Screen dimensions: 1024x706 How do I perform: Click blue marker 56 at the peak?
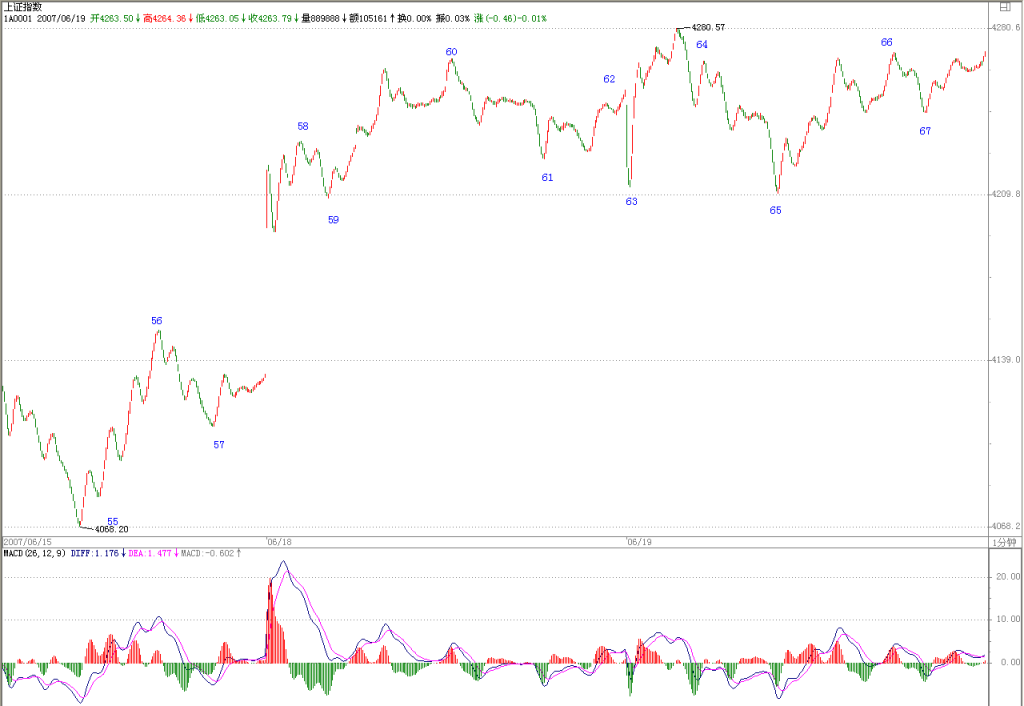(x=157, y=321)
